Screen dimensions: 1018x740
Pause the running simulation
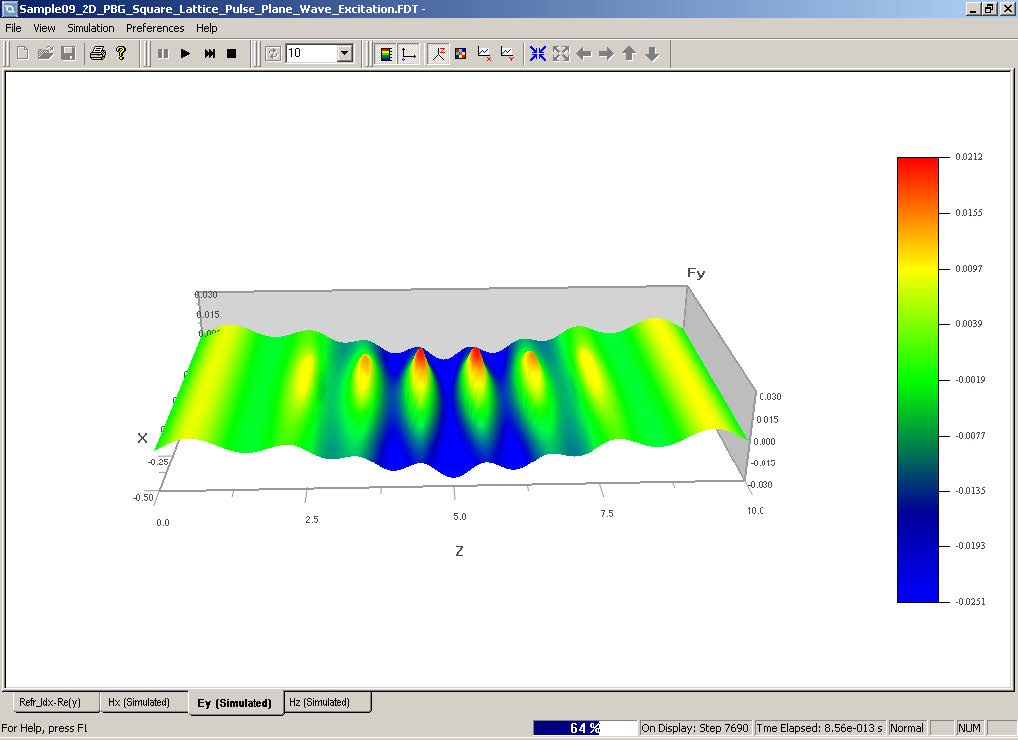point(163,54)
